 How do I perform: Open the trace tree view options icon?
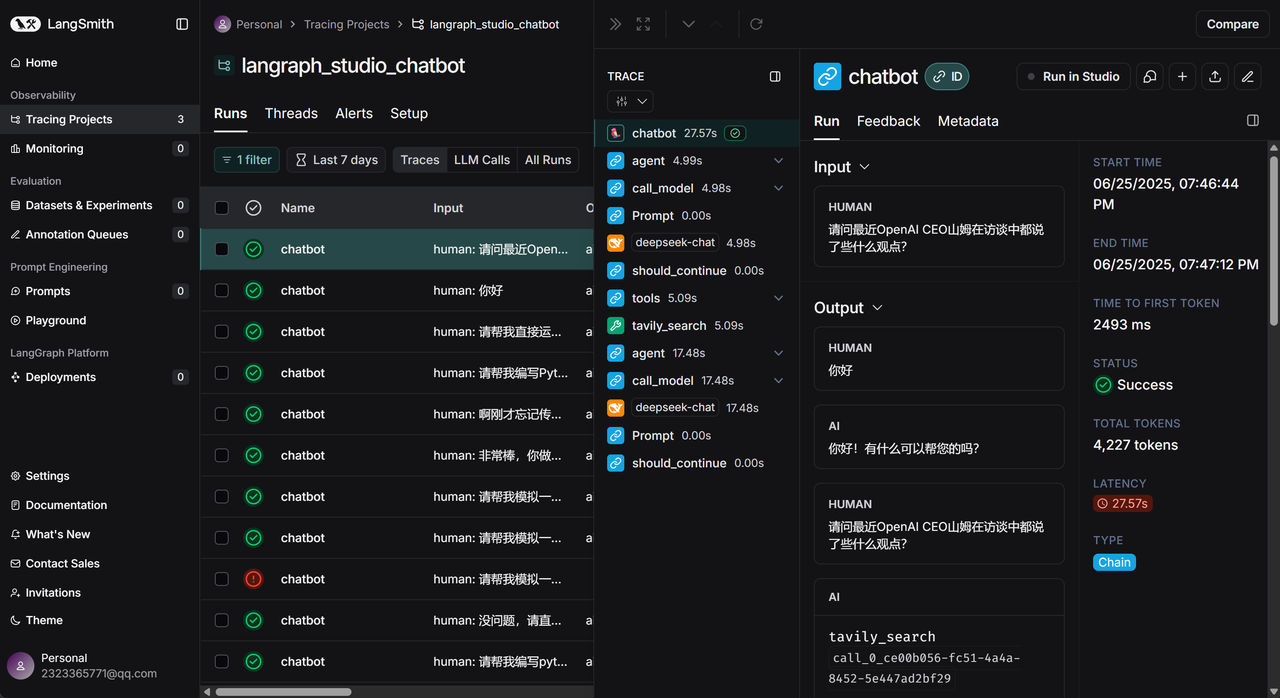tap(630, 101)
